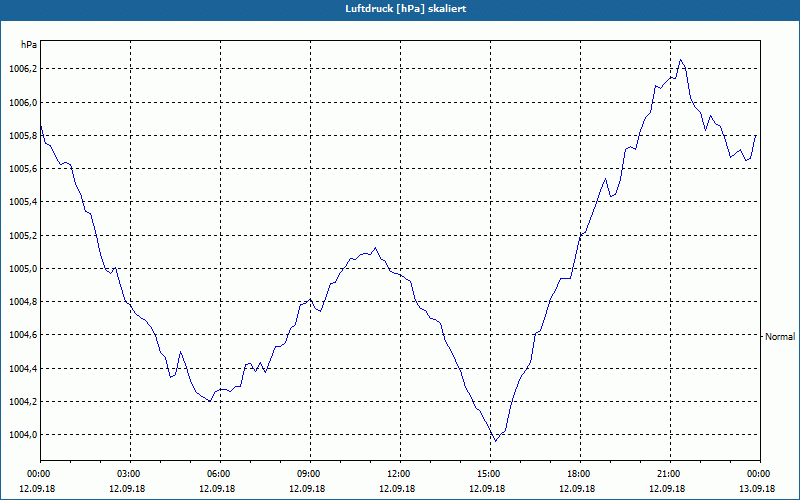Click the 1005,4 y-axis value
Image resolution: width=800 pixels, height=500 pixels.
[23, 202]
